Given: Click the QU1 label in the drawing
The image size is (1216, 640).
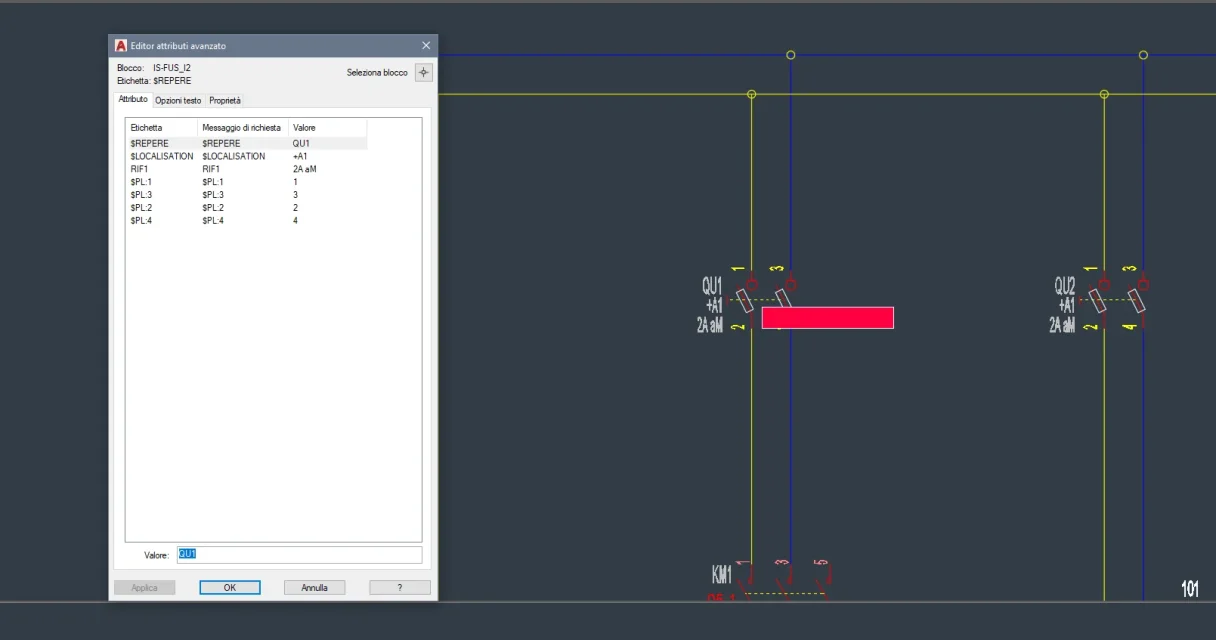Looking at the screenshot, I should tap(711, 287).
